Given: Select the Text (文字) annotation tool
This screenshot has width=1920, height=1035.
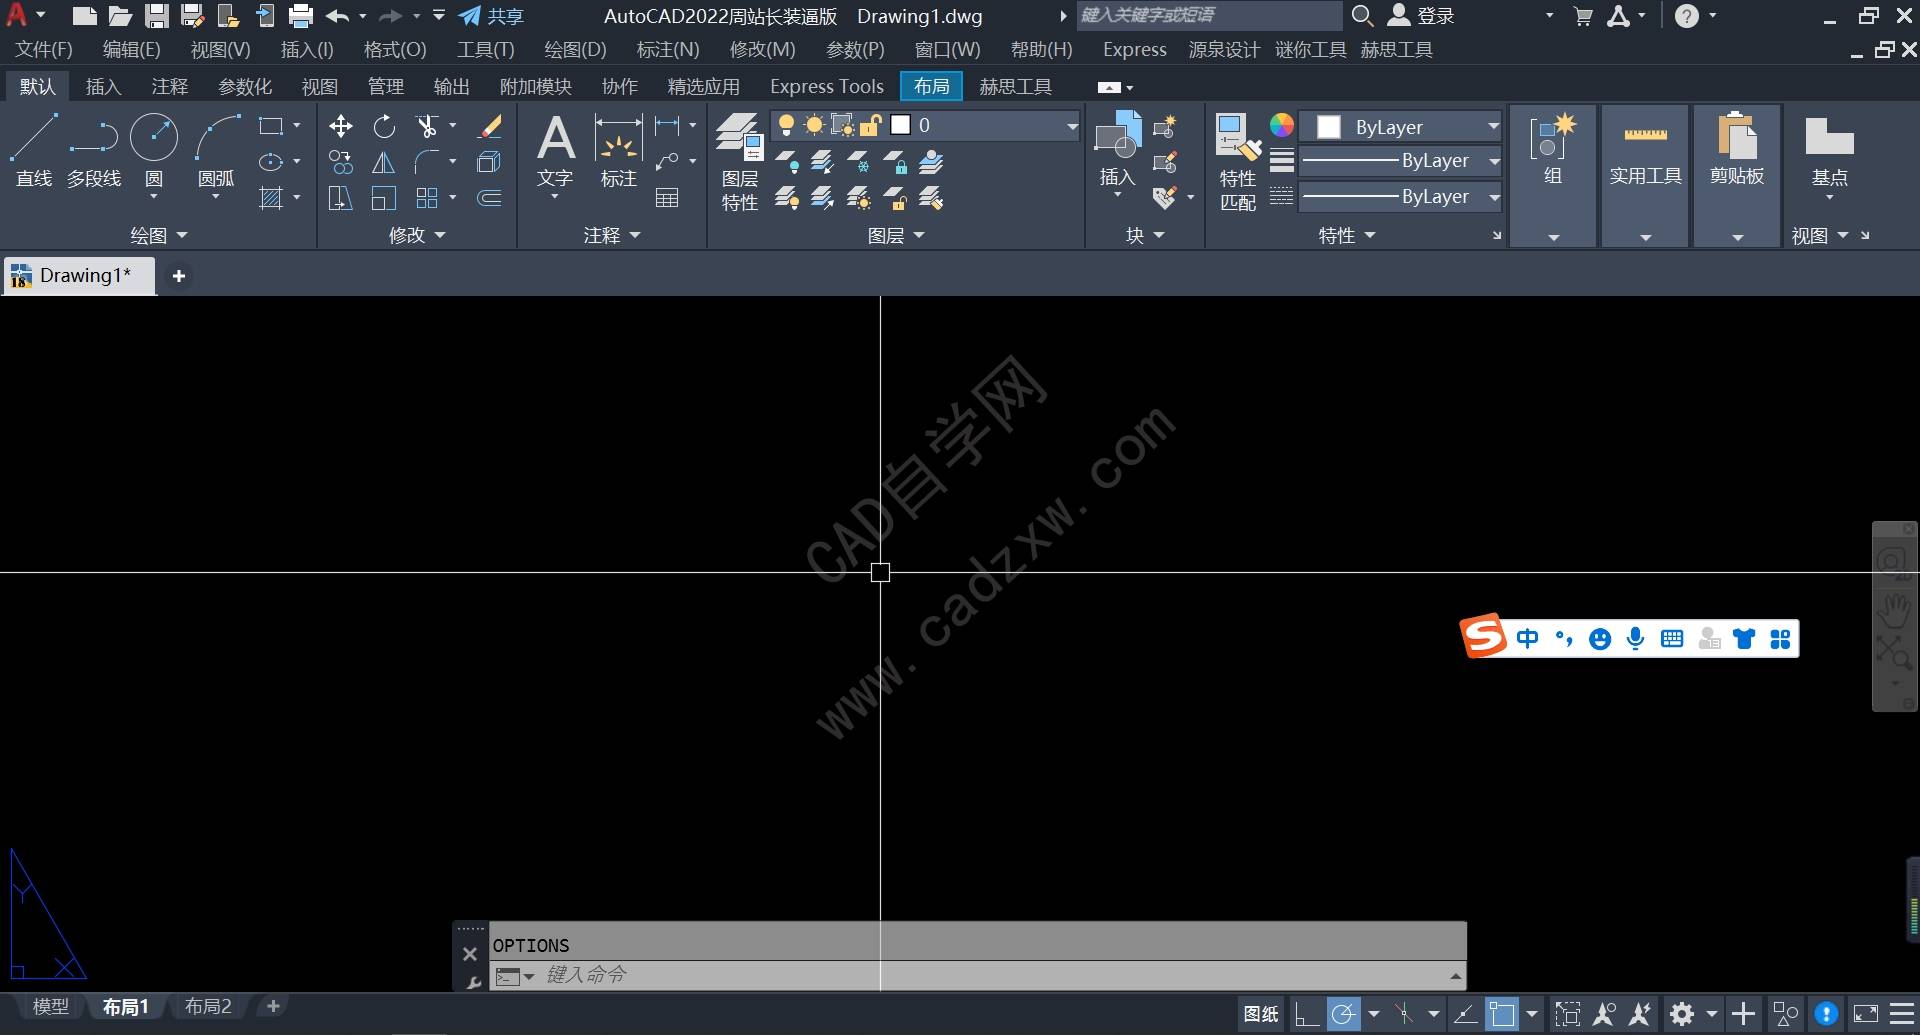Looking at the screenshot, I should tap(555, 150).
